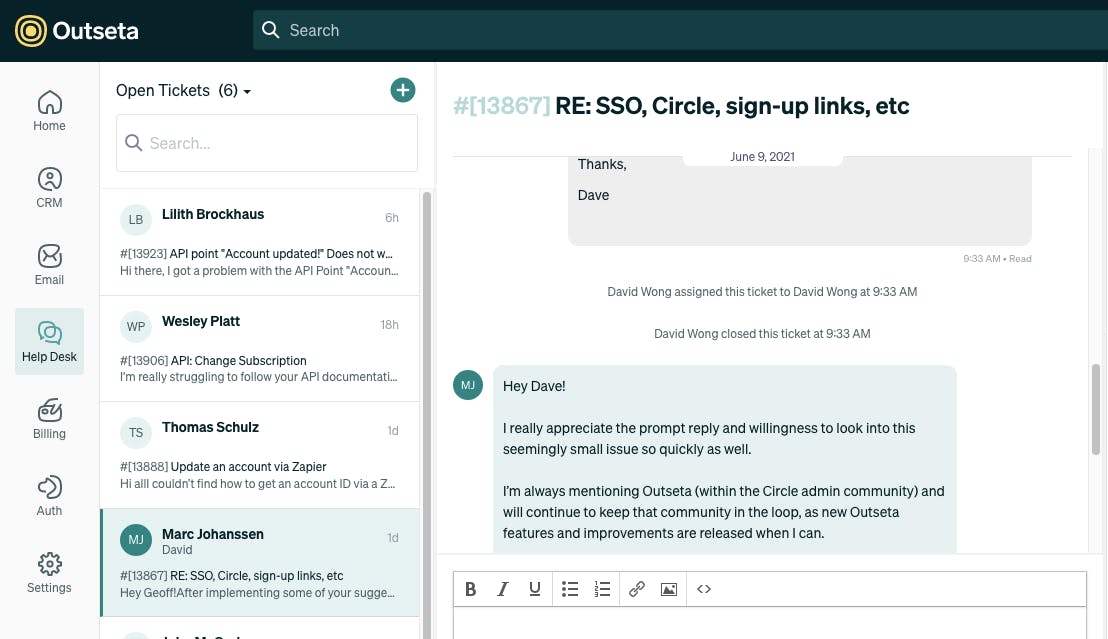1108x639 pixels.
Task: Open Settings from the sidebar
Action: [x=49, y=573]
